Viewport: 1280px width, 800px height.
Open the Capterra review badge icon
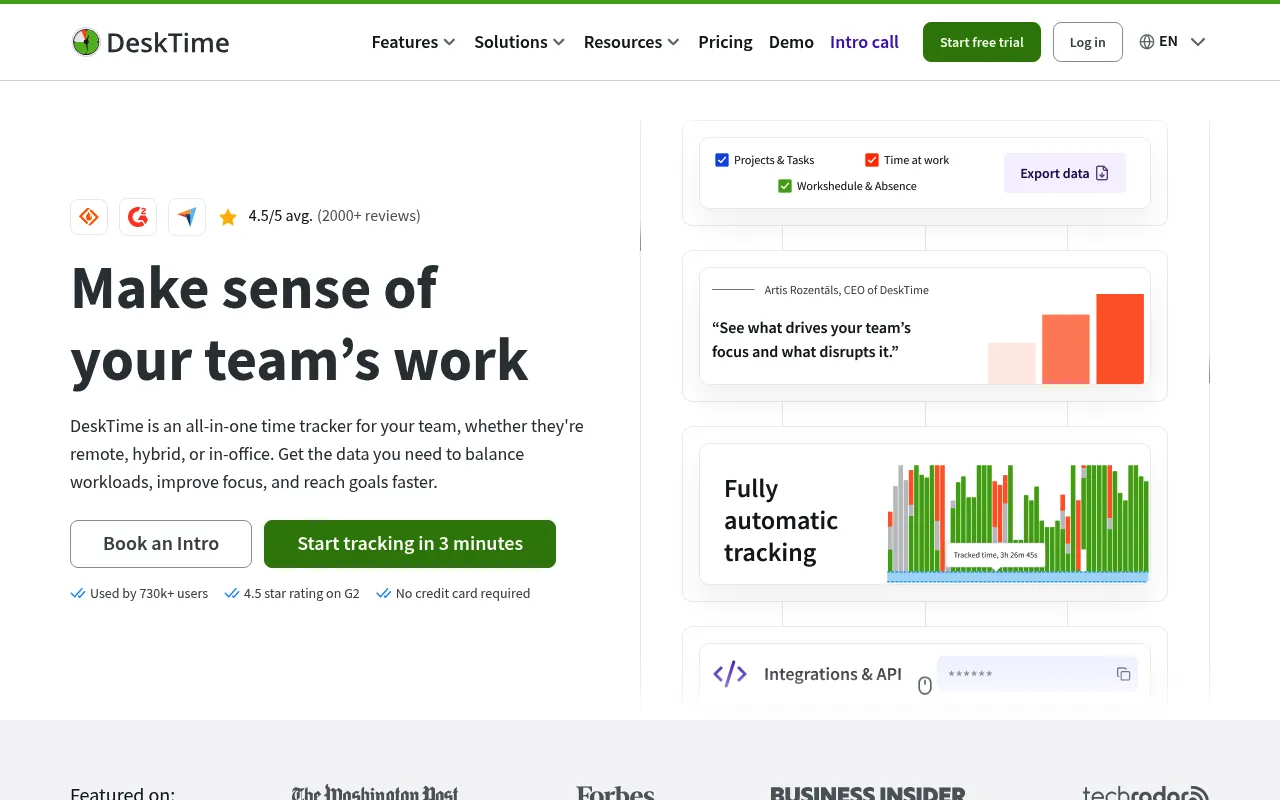(89, 216)
